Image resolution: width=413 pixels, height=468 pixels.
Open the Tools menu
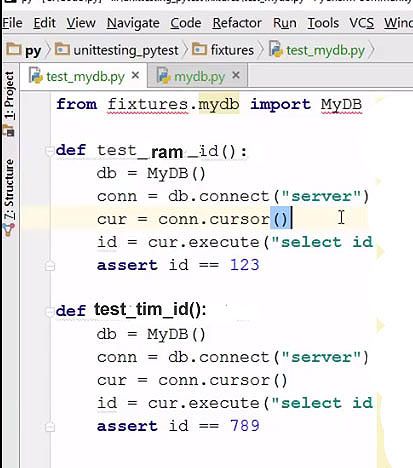pyautogui.click(x=323, y=23)
